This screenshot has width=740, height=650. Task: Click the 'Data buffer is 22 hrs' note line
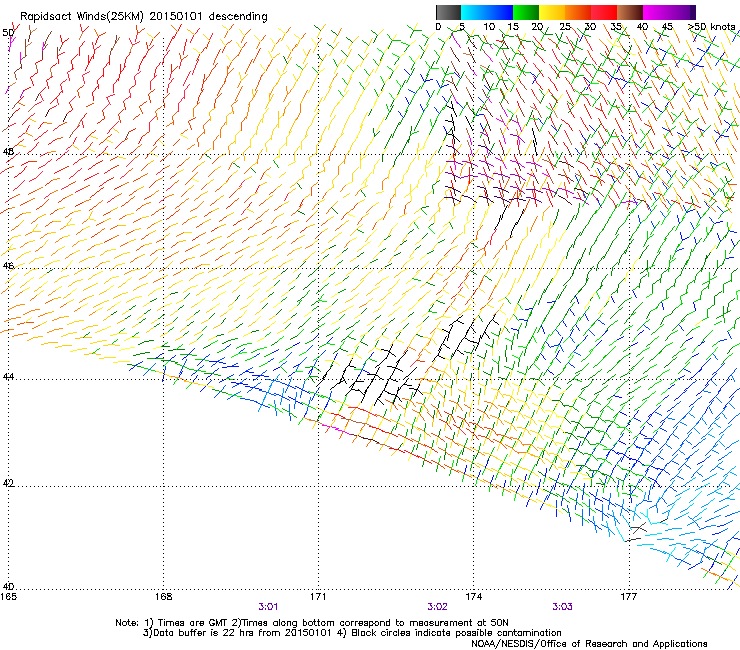[x=352, y=633]
